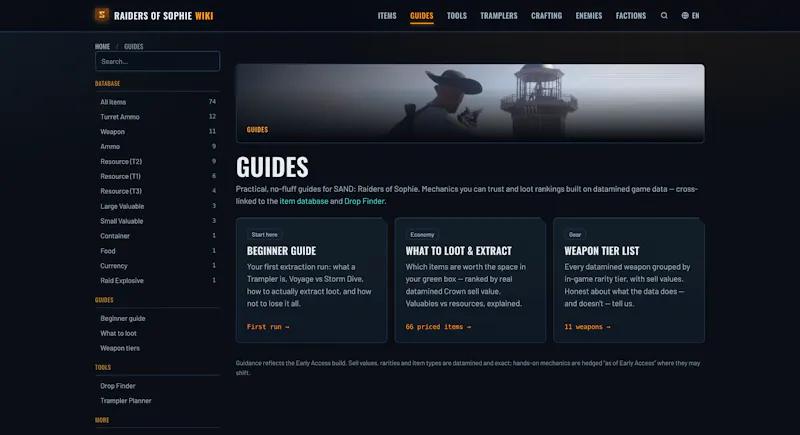This screenshot has width=800, height=435.
Task: Go to the Tramplers nav item
Action: [x=498, y=16]
